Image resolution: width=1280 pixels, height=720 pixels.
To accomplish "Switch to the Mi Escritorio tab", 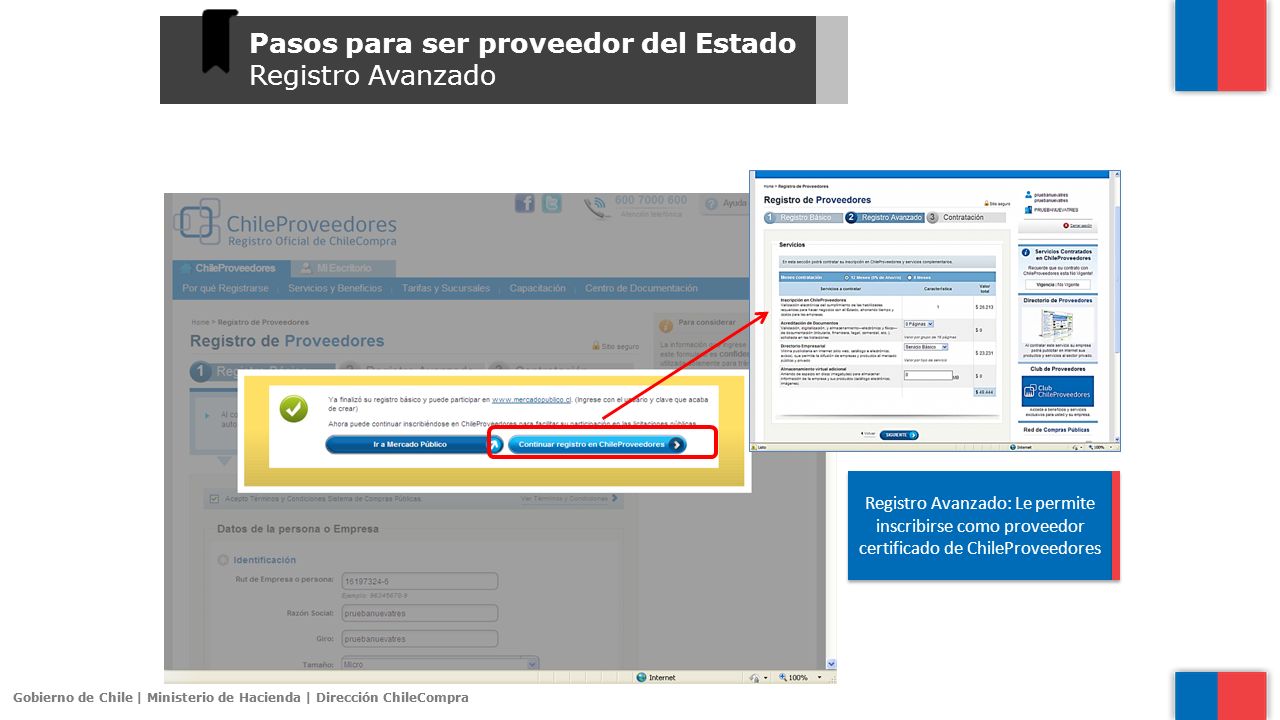I will coord(343,269).
